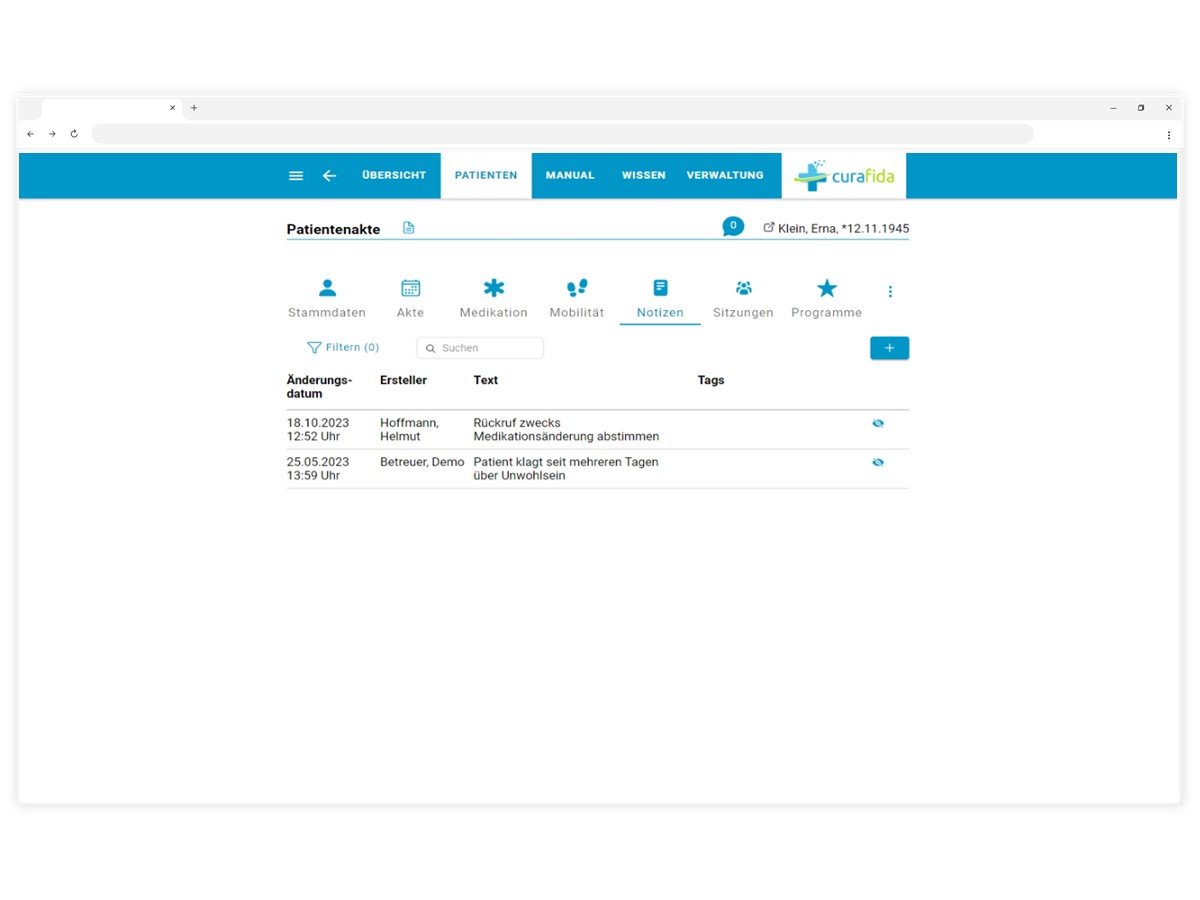The height and width of the screenshot is (900, 1200).
Task: Click the browser forward button
Action: 52,134
